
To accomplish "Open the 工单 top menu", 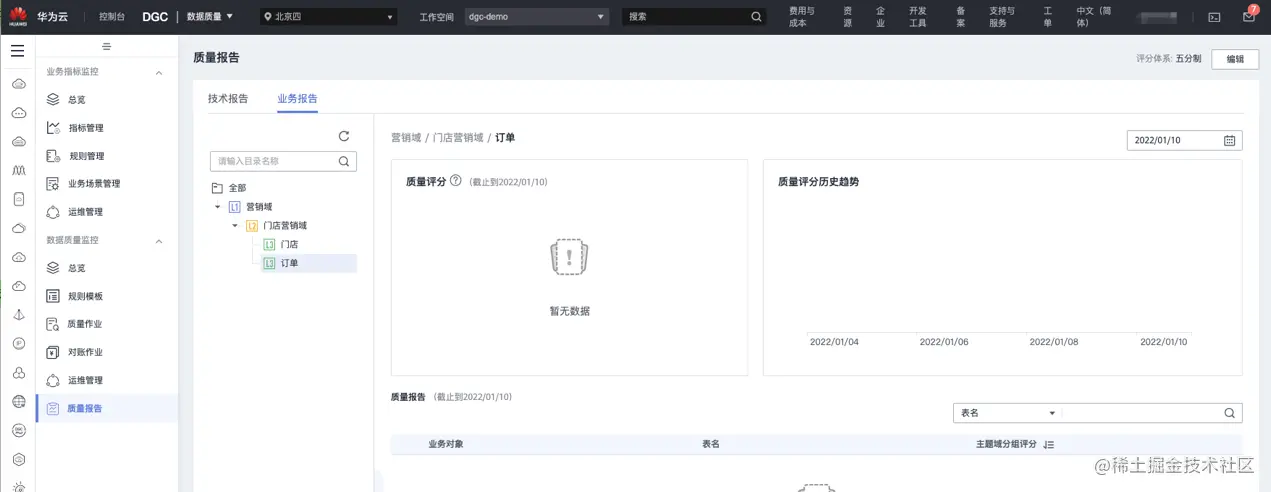I will [x=1048, y=17].
